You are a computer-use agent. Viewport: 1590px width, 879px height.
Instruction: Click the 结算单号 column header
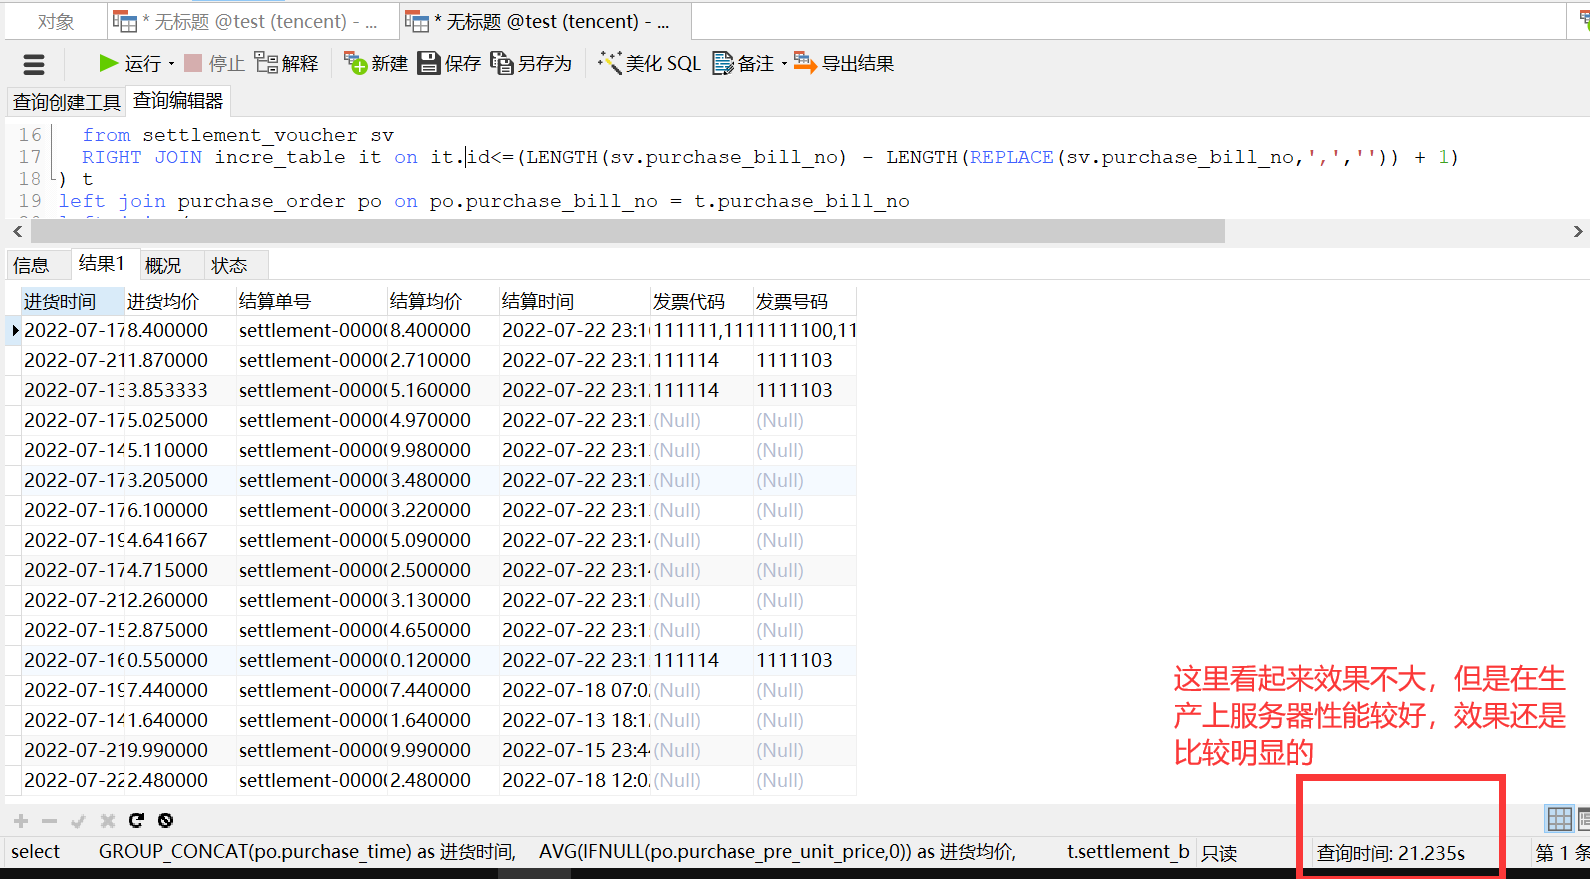point(312,301)
